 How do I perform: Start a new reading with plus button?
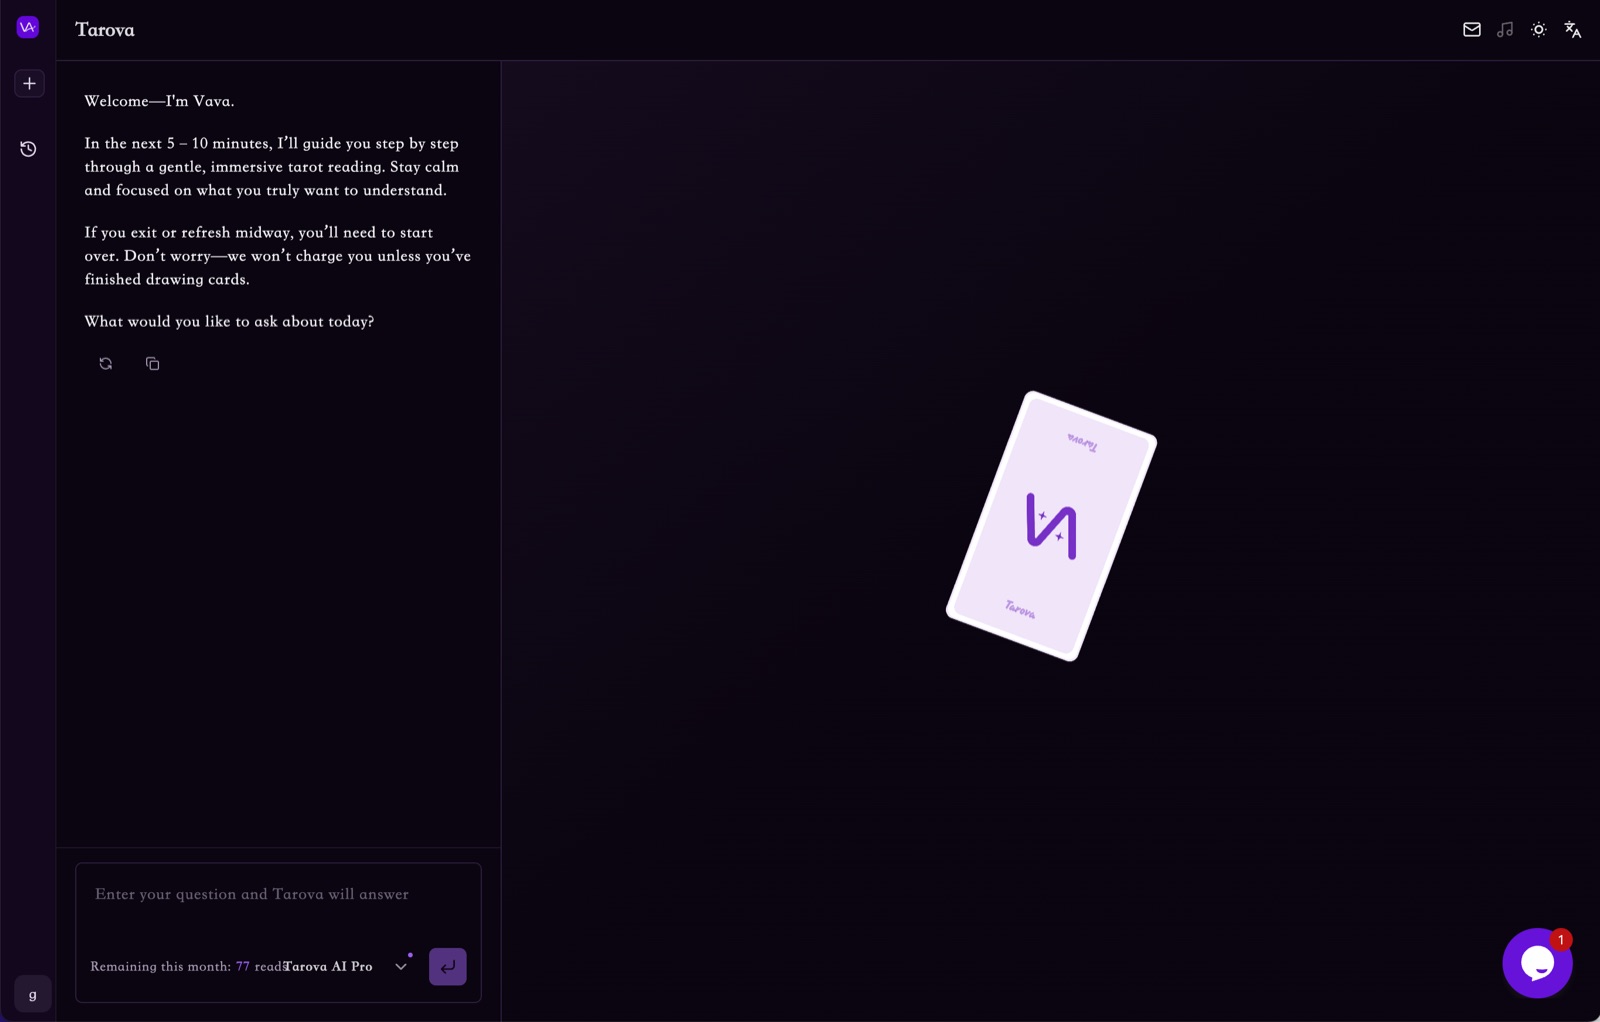(29, 84)
